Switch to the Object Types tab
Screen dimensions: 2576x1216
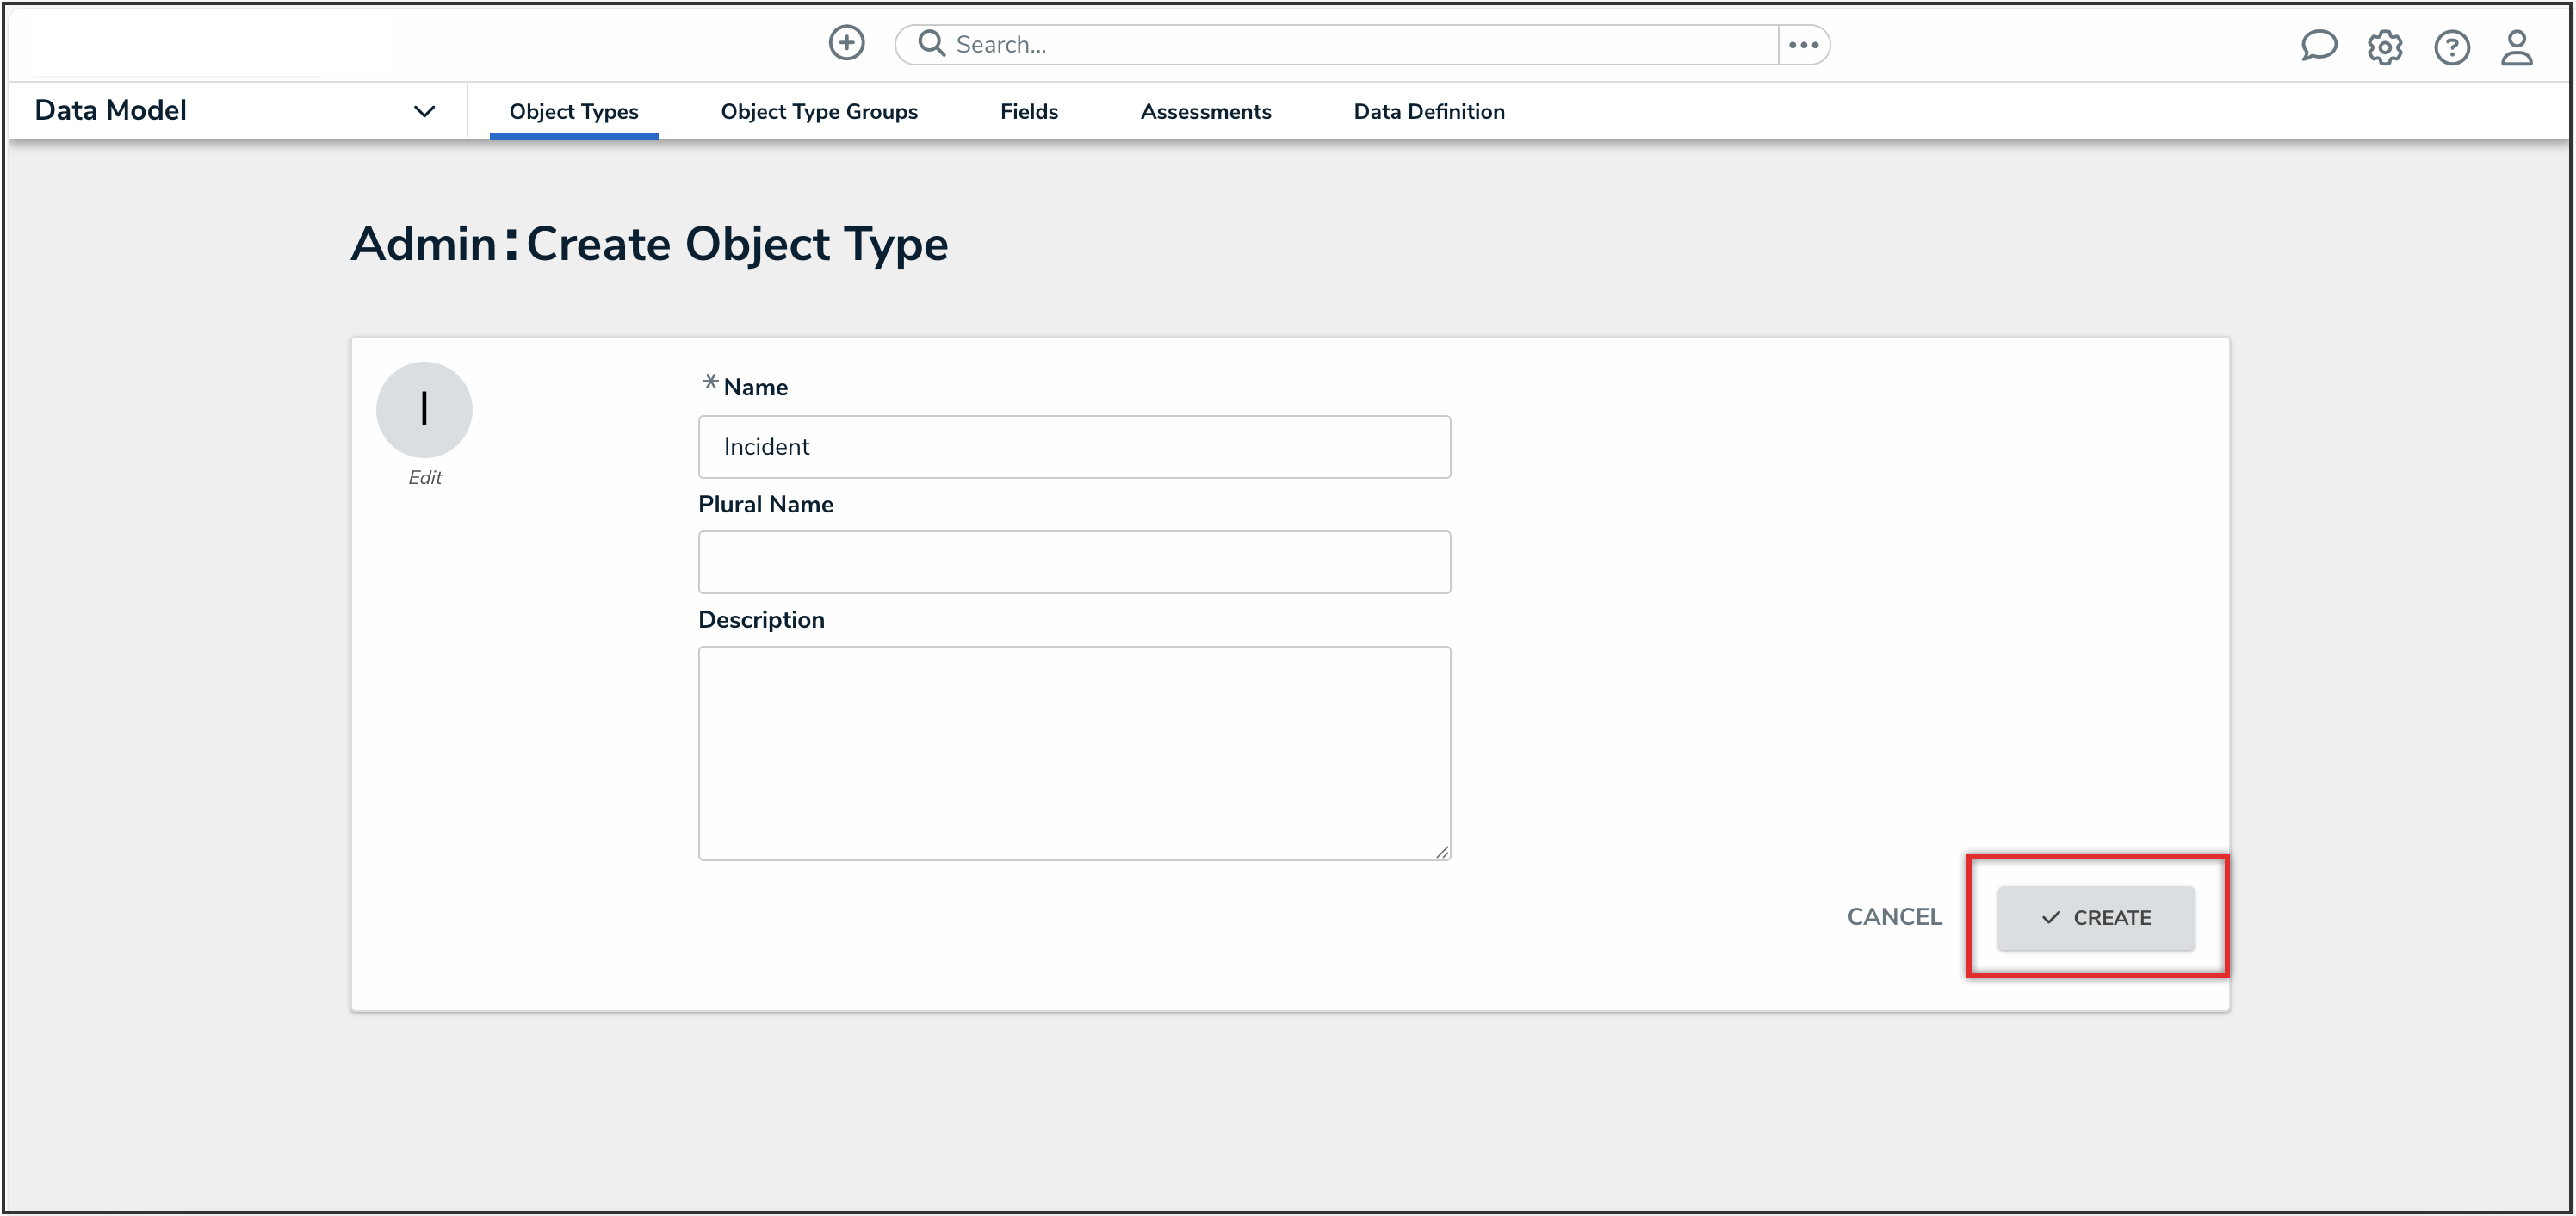[573, 112]
